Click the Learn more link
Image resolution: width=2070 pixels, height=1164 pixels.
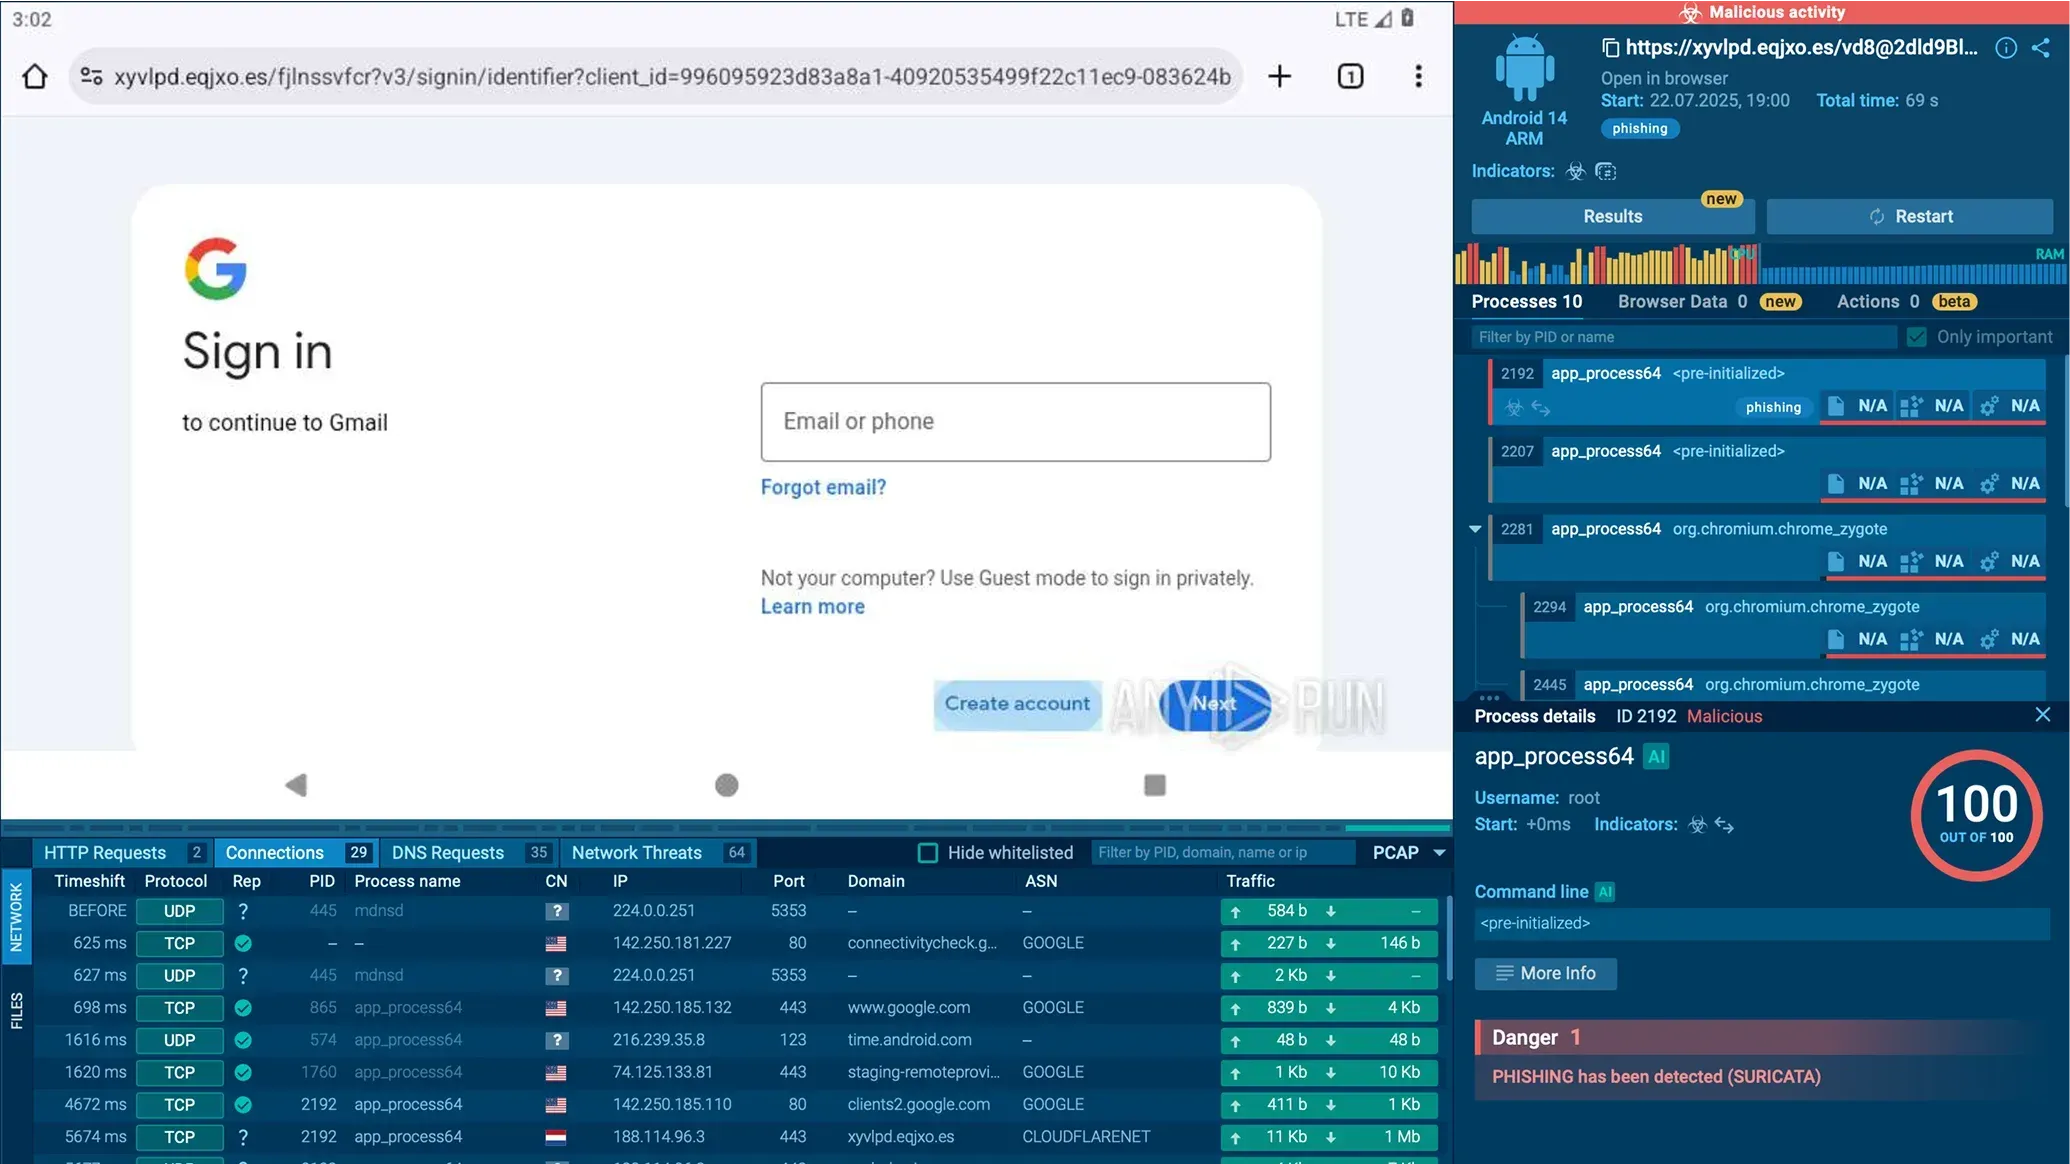pyautogui.click(x=813, y=607)
